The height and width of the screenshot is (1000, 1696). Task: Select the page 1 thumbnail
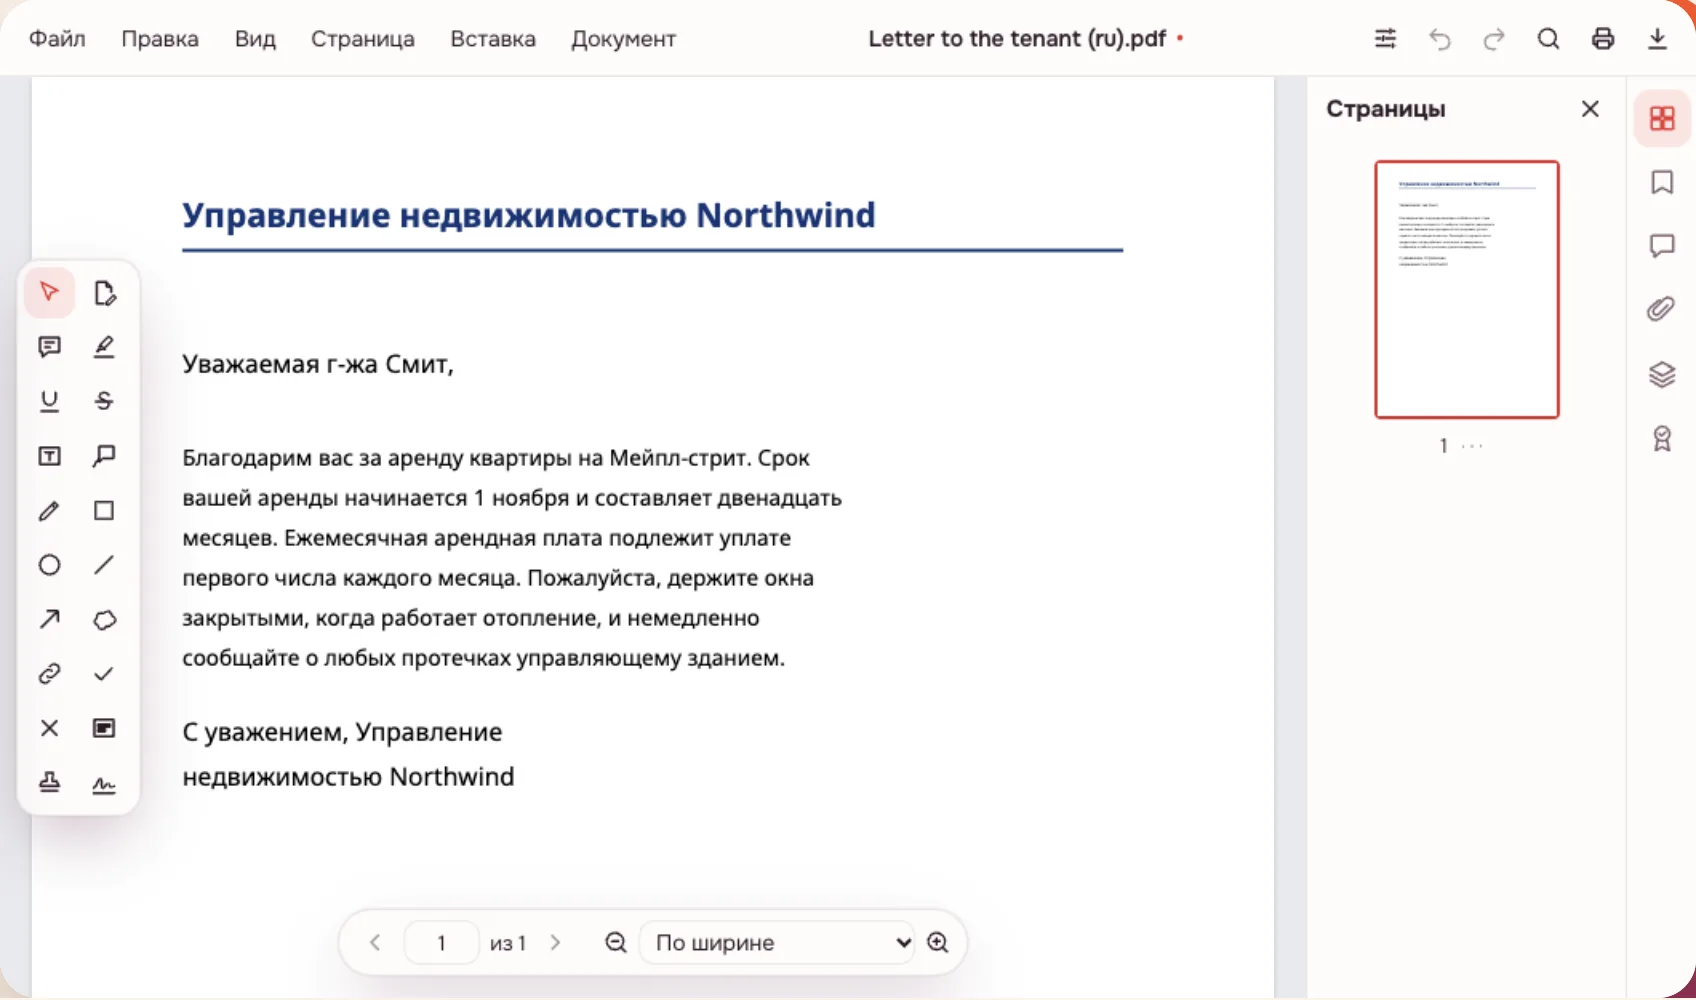(x=1467, y=289)
